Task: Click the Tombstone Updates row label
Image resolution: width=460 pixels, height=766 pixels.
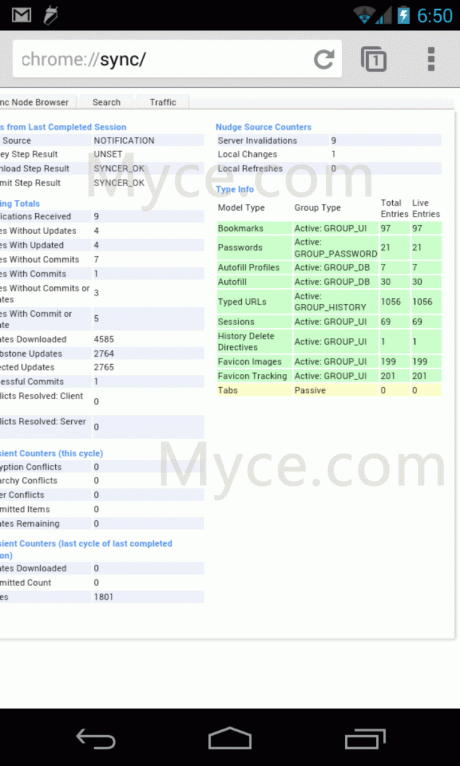Action: click(x=31, y=354)
